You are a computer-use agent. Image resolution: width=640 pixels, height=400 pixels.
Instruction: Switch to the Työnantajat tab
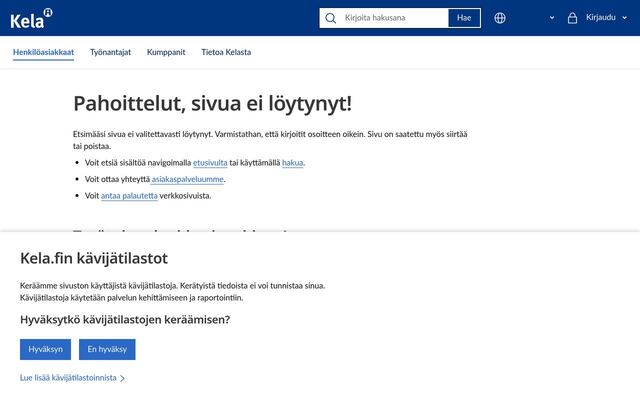110,52
